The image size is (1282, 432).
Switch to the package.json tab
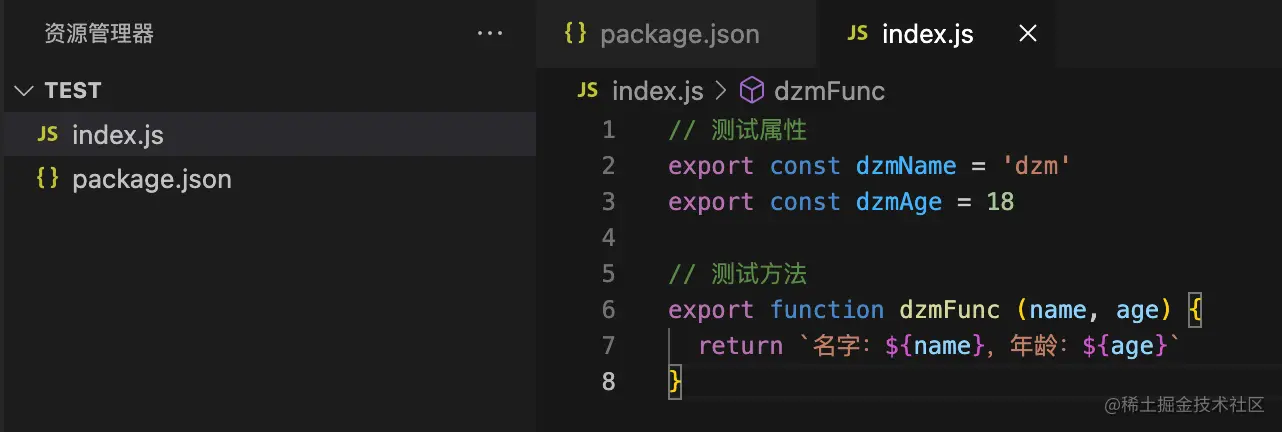(x=679, y=34)
